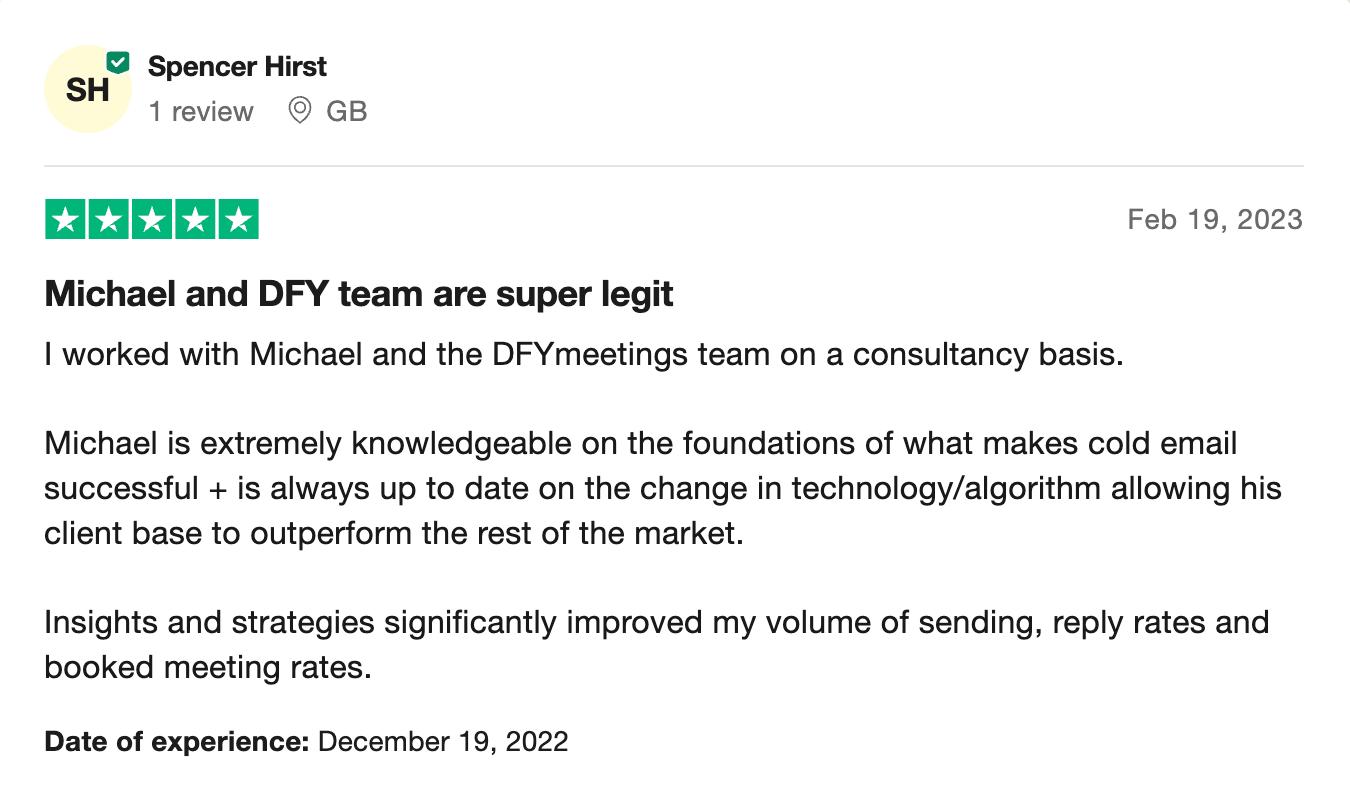1350x786 pixels.
Task: Click the fourth green rating star
Action: (x=195, y=220)
